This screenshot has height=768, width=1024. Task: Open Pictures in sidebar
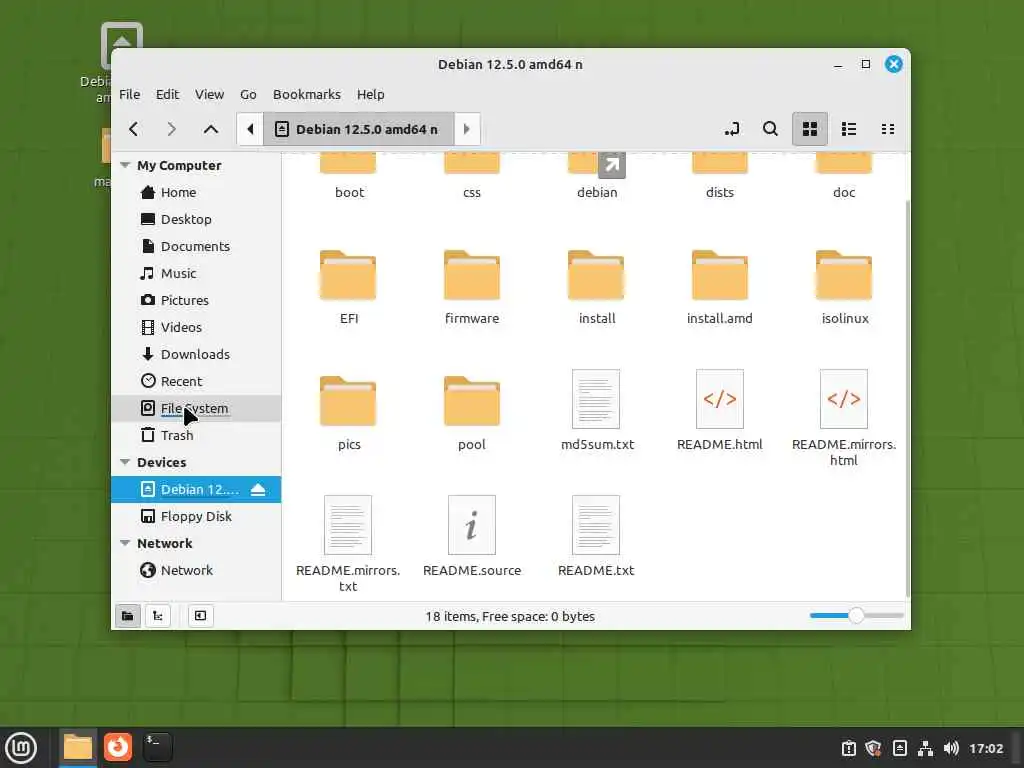tap(196, 300)
